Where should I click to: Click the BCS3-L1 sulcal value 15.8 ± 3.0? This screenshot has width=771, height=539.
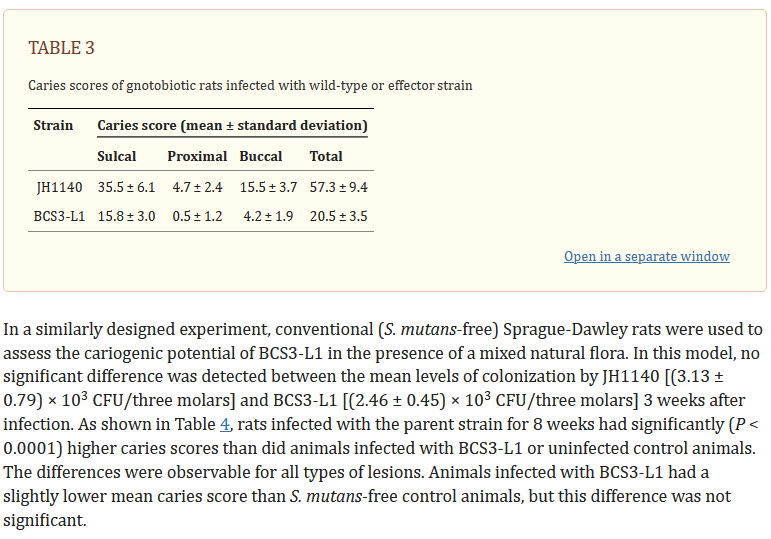pyautogui.click(x=126, y=216)
